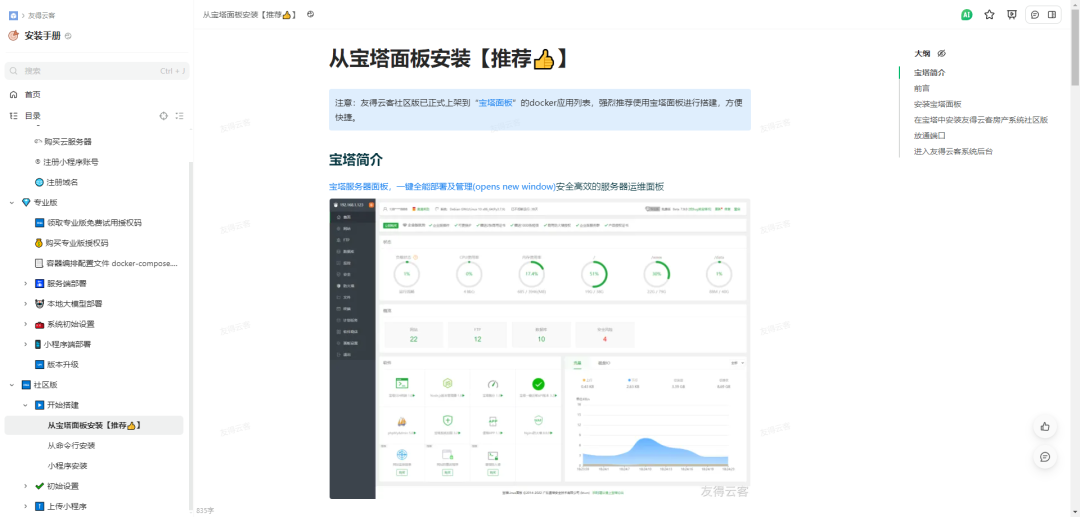Click the icon beside 安装手册 title
Screen dimensions: 1080x517
click(68, 36)
